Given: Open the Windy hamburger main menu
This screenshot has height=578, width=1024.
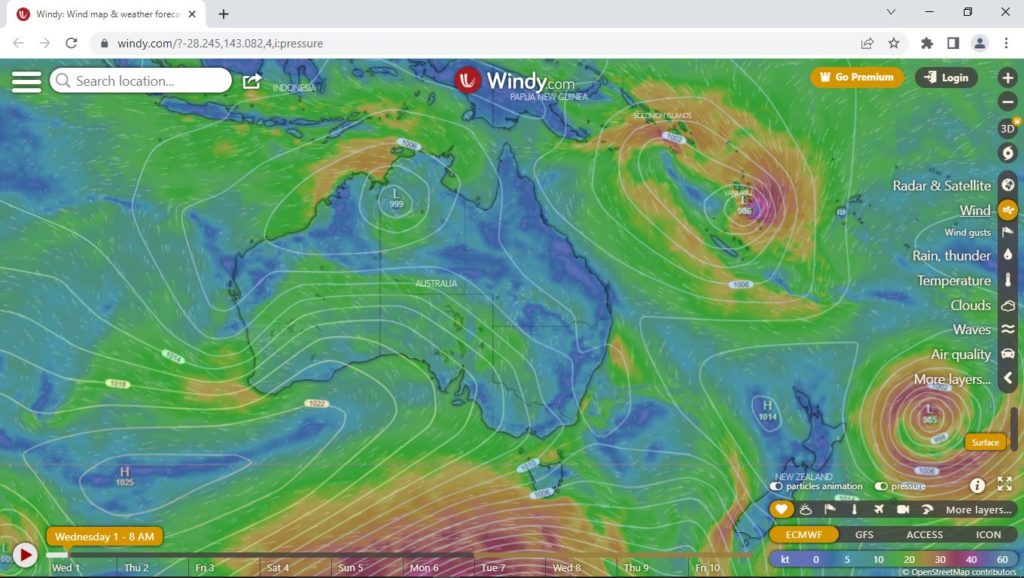Looking at the screenshot, I should pyautogui.click(x=26, y=82).
